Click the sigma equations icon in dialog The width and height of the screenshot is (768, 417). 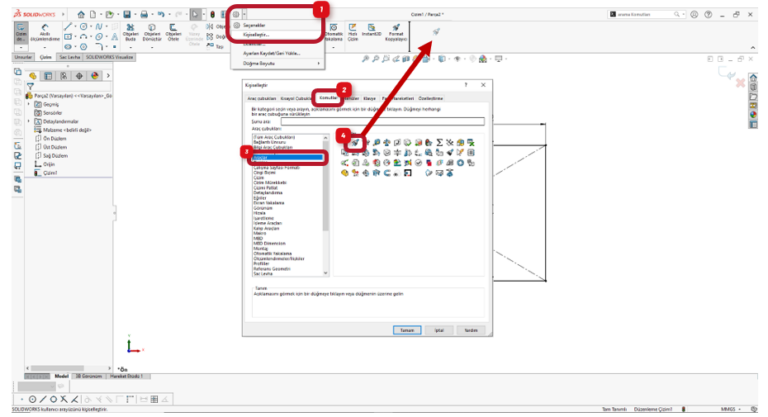(x=442, y=143)
